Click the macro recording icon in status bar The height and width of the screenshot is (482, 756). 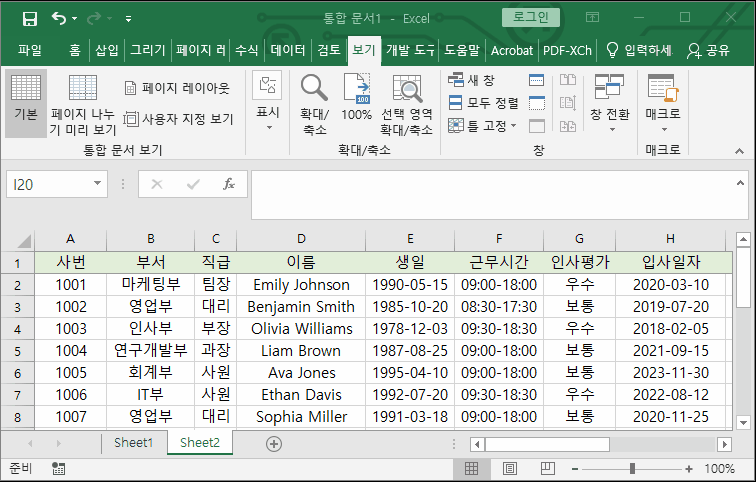point(58,469)
